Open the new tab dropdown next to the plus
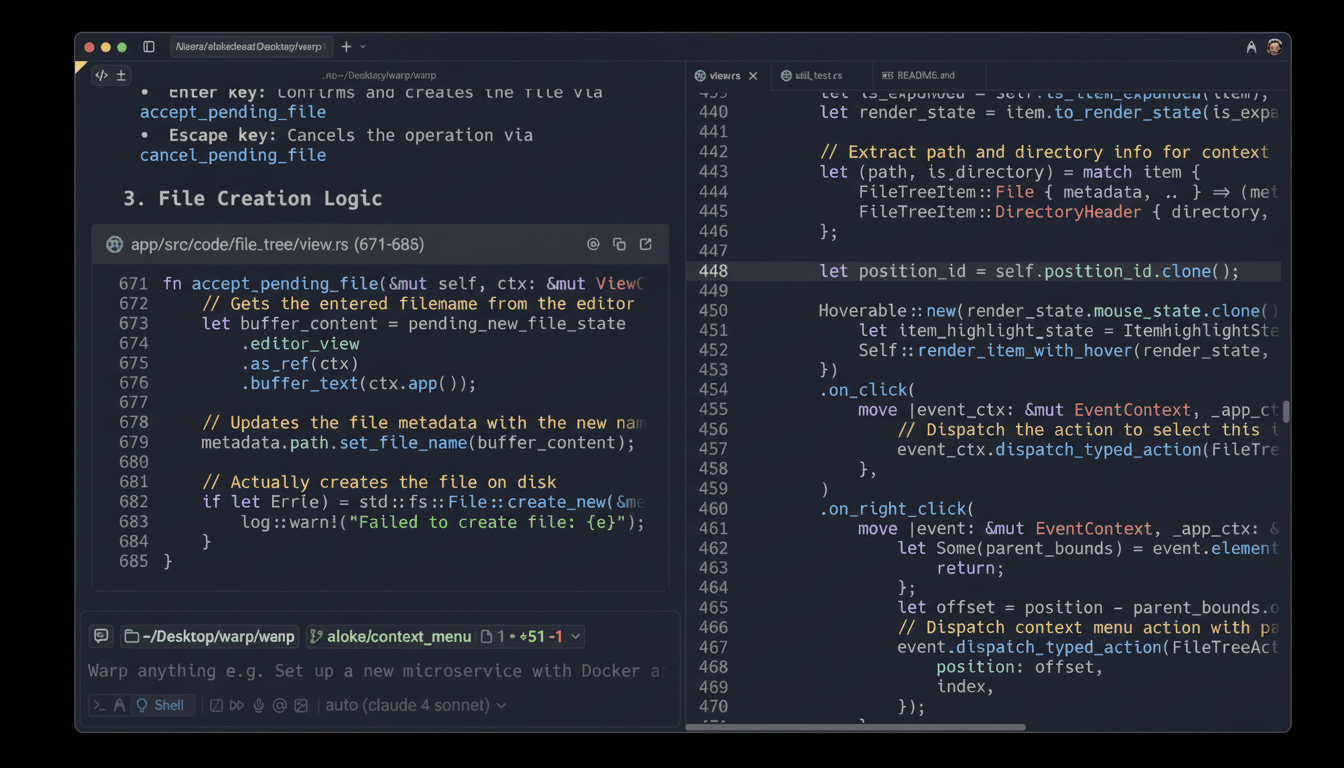1344x768 pixels. pos(361,46)
